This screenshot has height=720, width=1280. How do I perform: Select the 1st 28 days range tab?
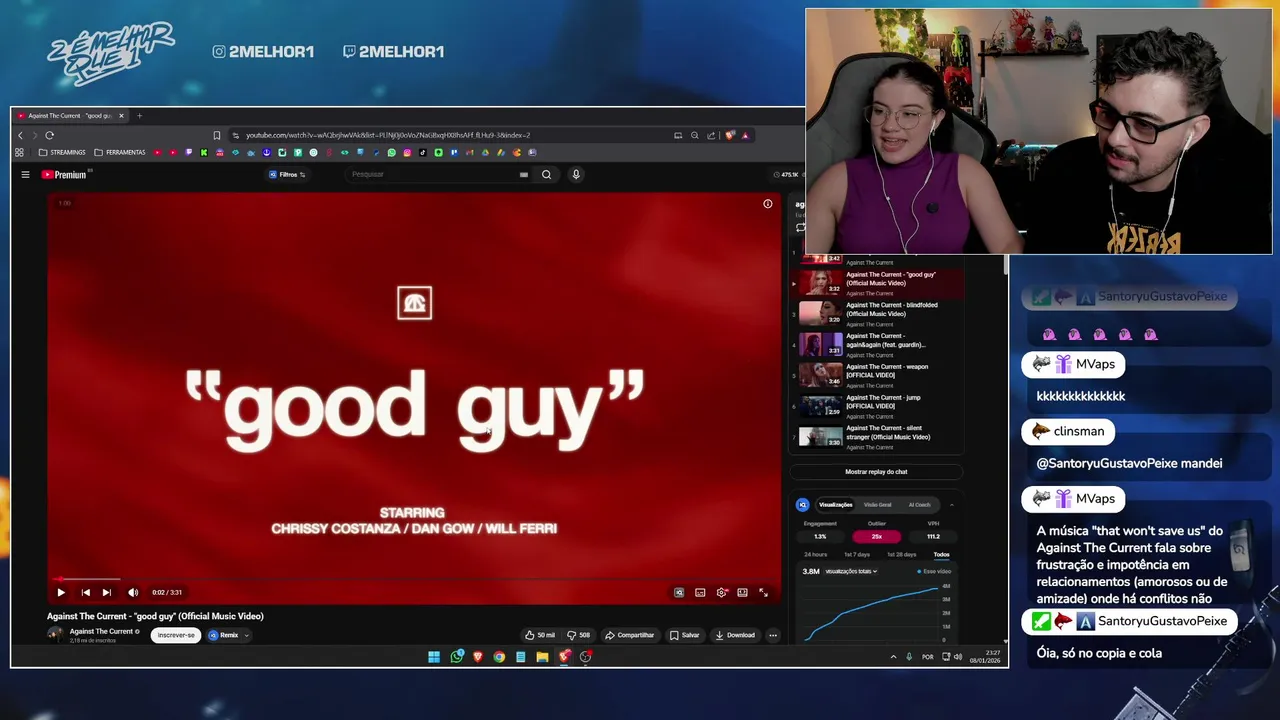pyautogui.click(x=901, y=554)
